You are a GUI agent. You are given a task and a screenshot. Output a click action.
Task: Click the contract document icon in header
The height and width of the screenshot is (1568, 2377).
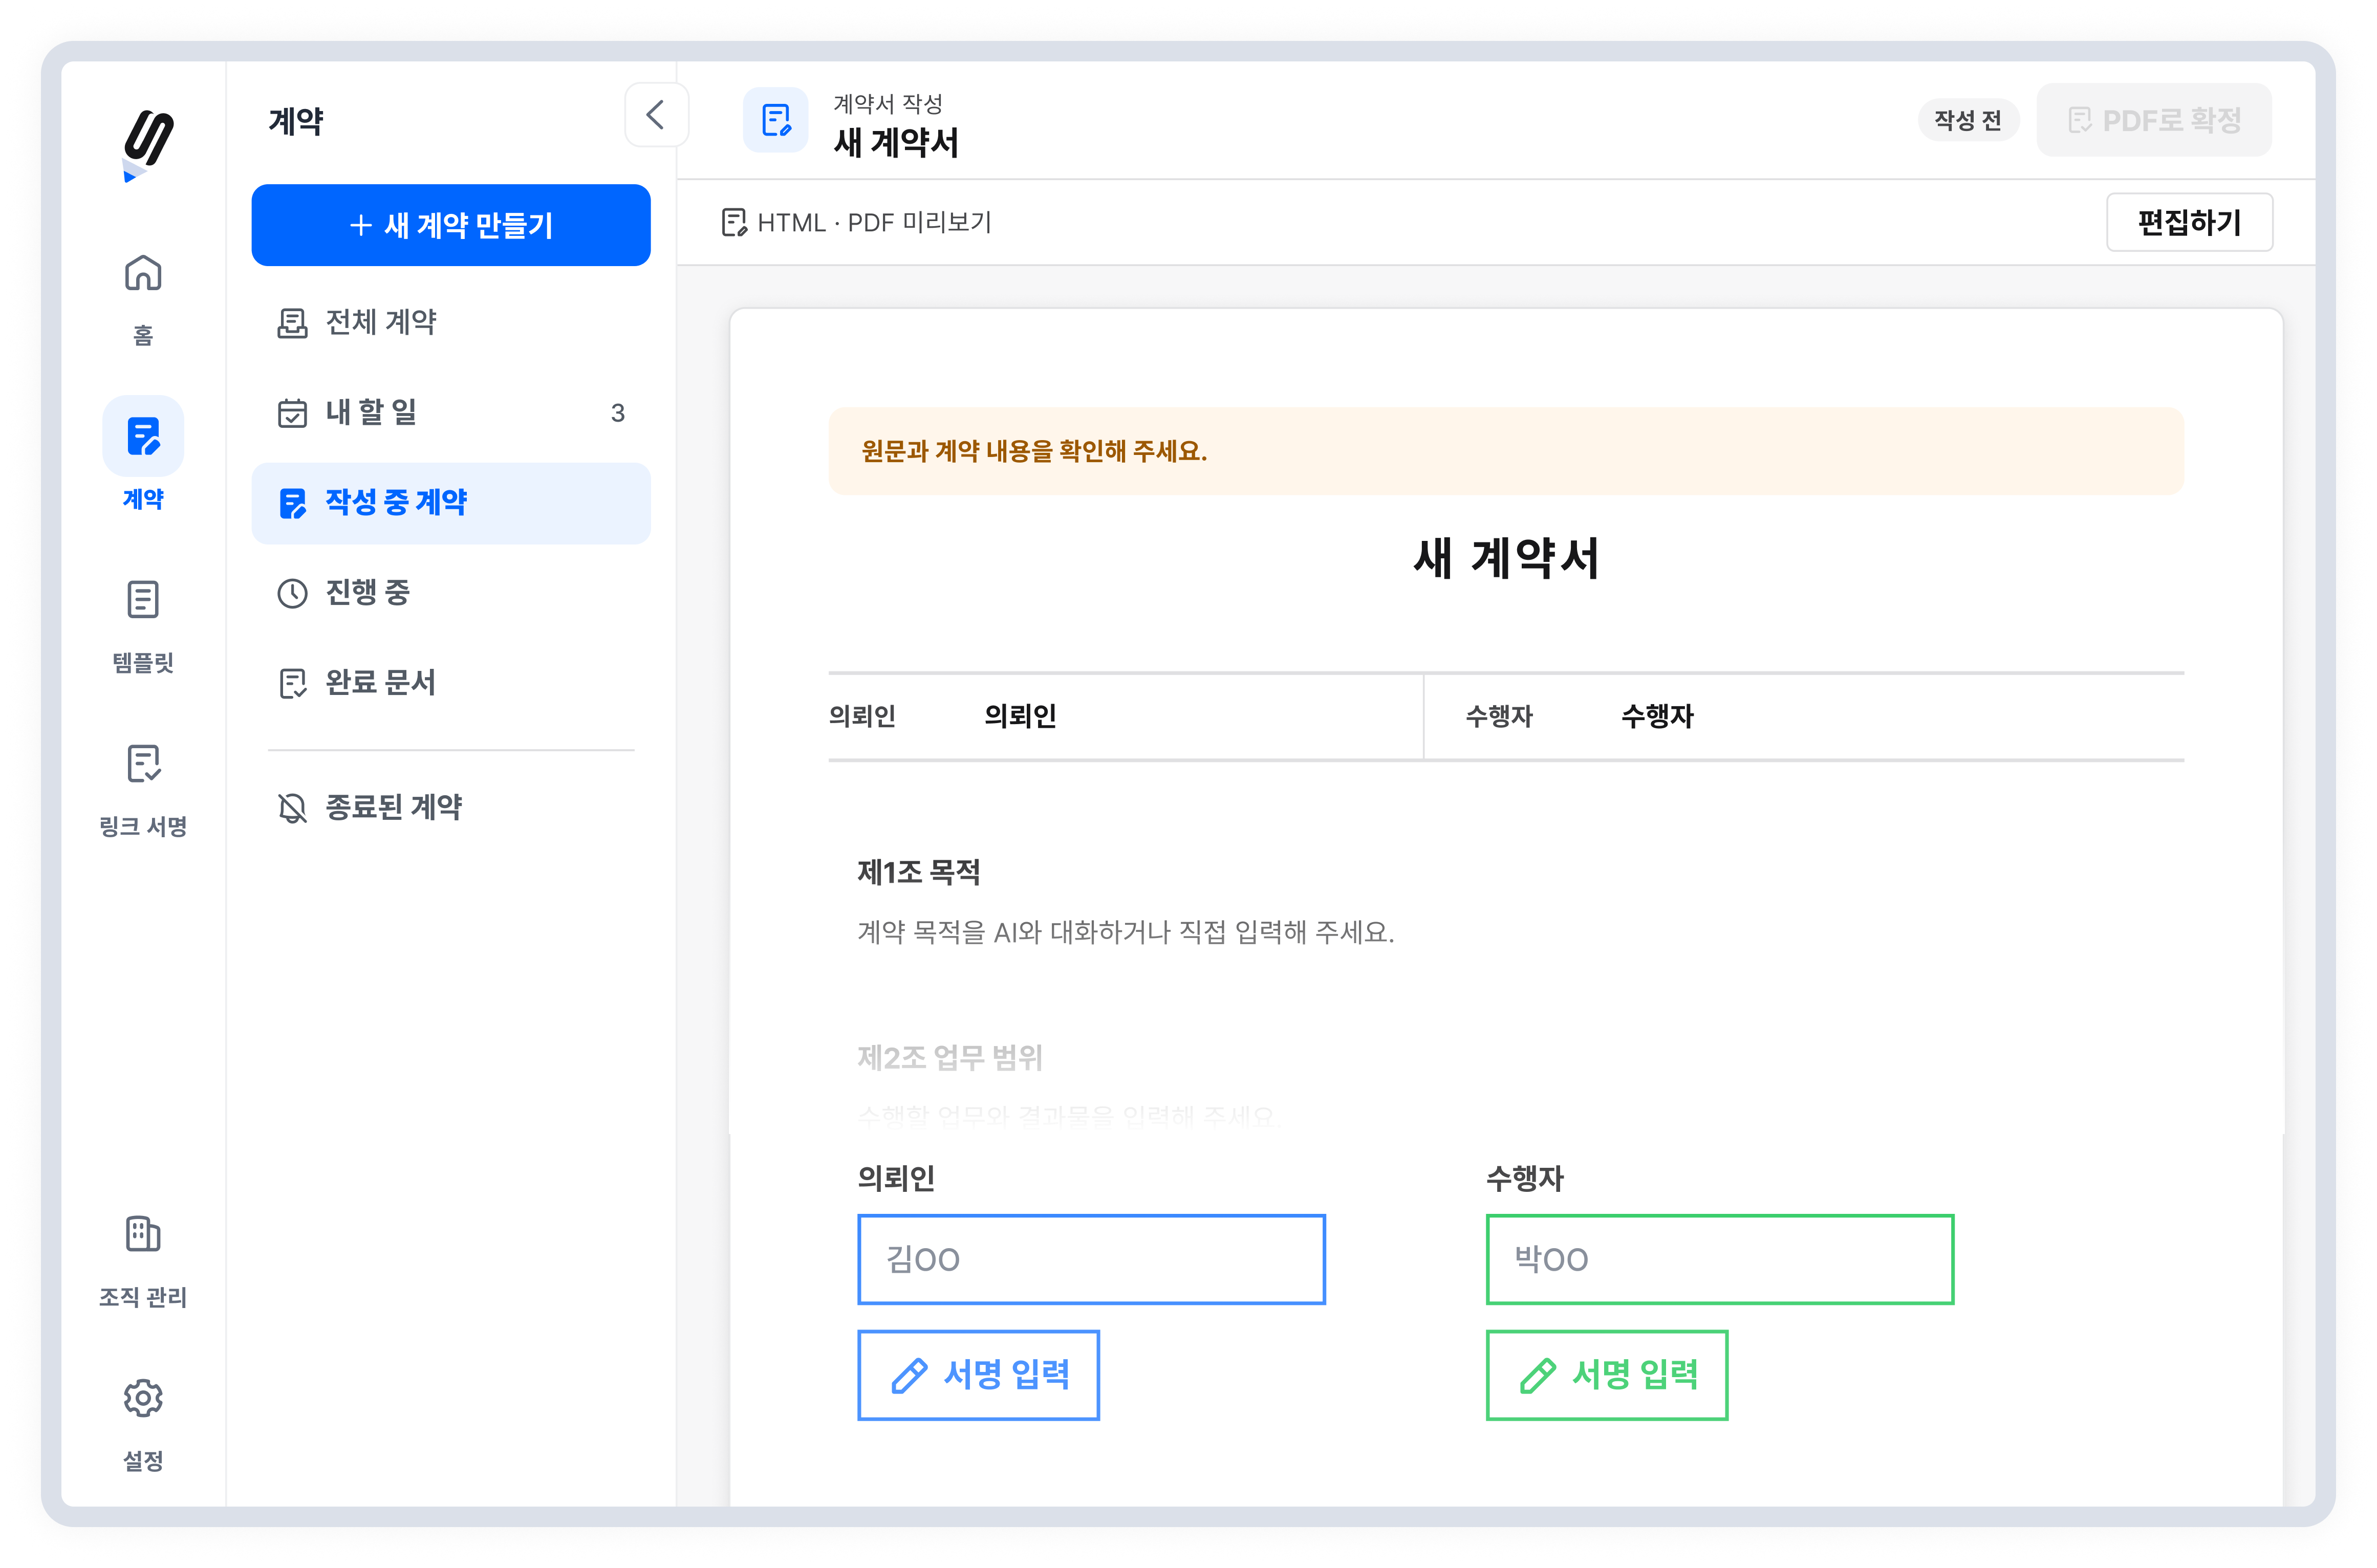click(776, 120)
